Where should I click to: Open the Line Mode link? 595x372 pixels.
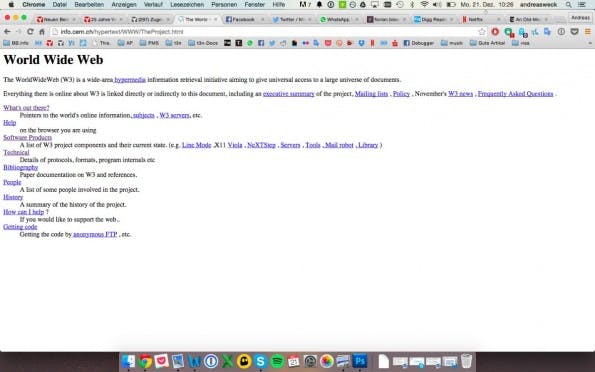pyautogui.click(x=197, y=145)
